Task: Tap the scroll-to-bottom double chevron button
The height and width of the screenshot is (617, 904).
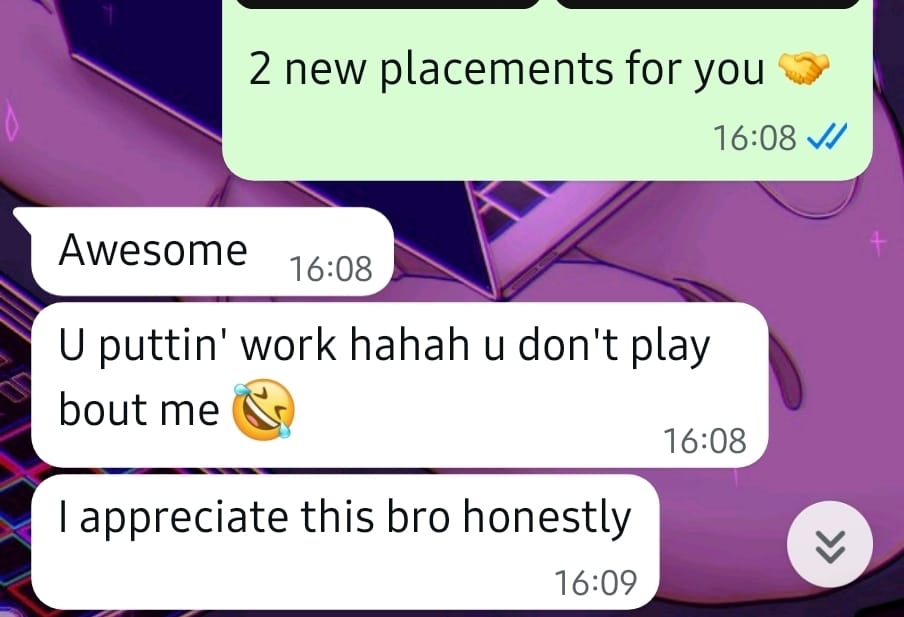Action: (830, 544)
